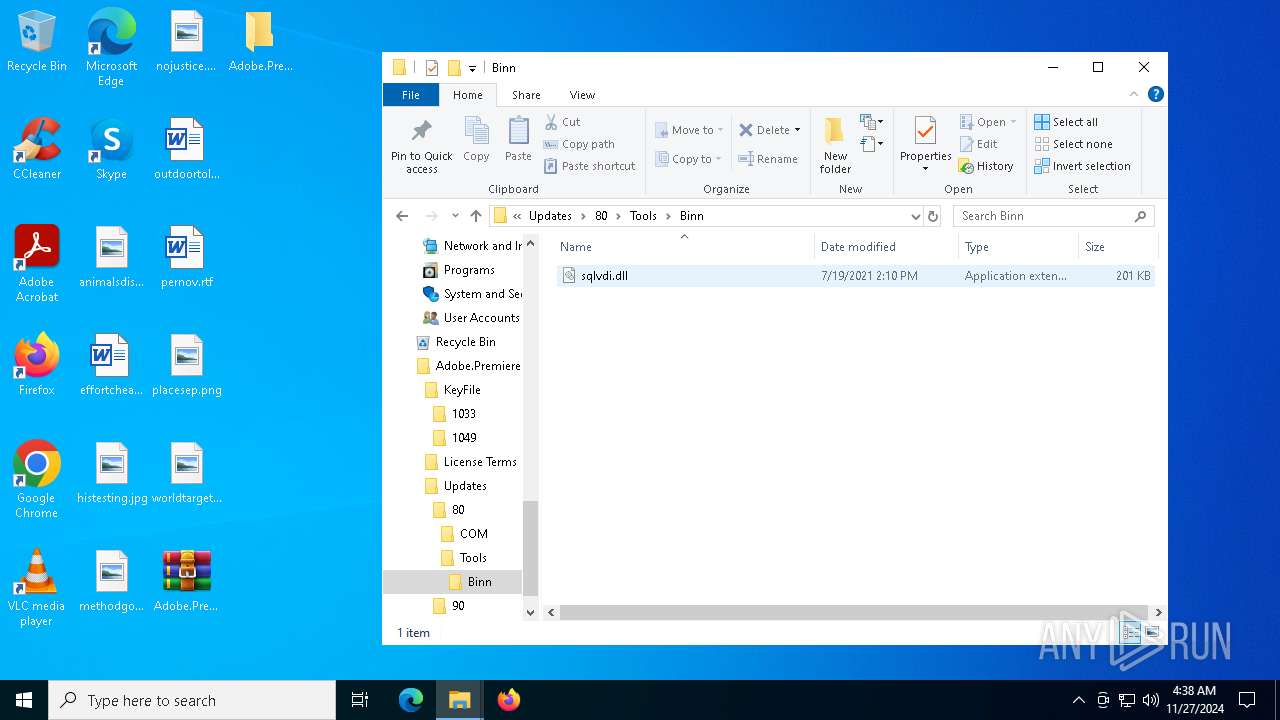Expand the Open button dropdown
1280x720 pixels.
[x=1013, y=122]
